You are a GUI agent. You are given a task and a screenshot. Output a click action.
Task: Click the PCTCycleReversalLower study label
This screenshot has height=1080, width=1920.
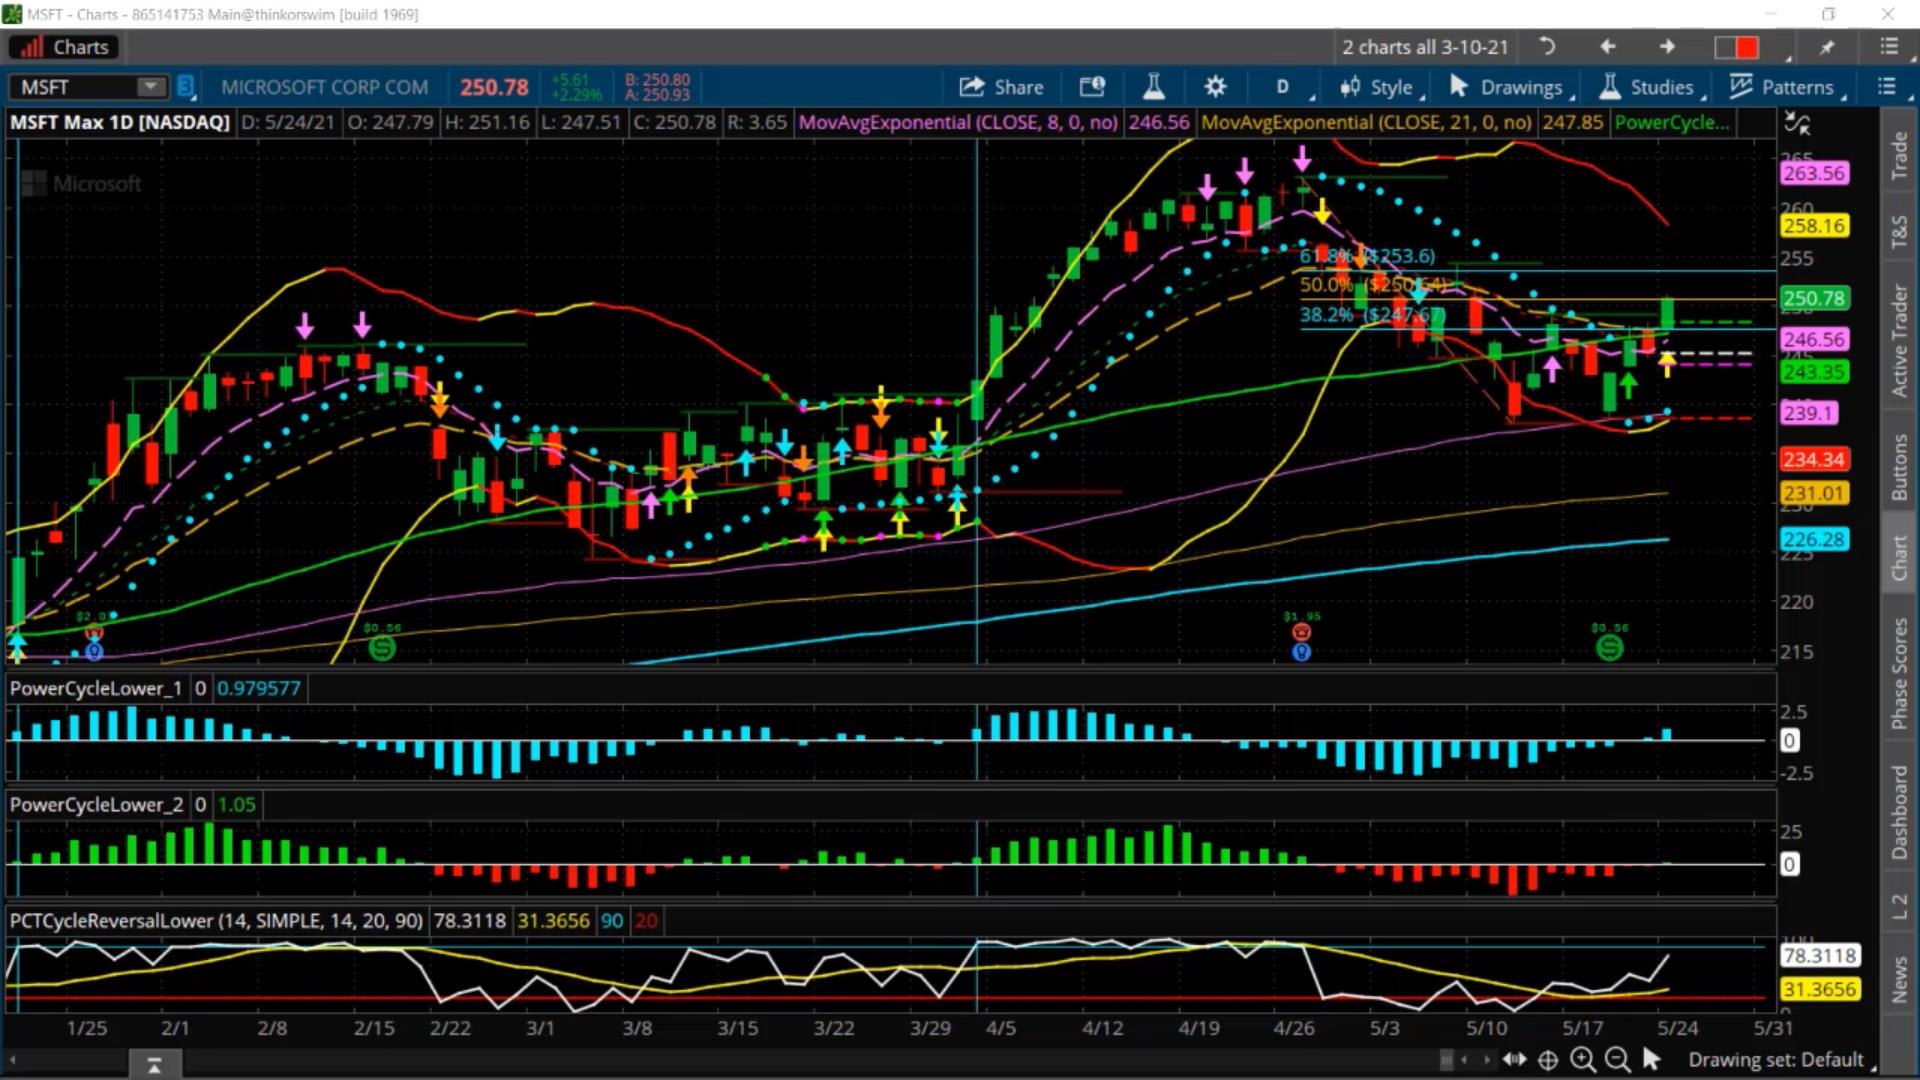pos(216,920)
